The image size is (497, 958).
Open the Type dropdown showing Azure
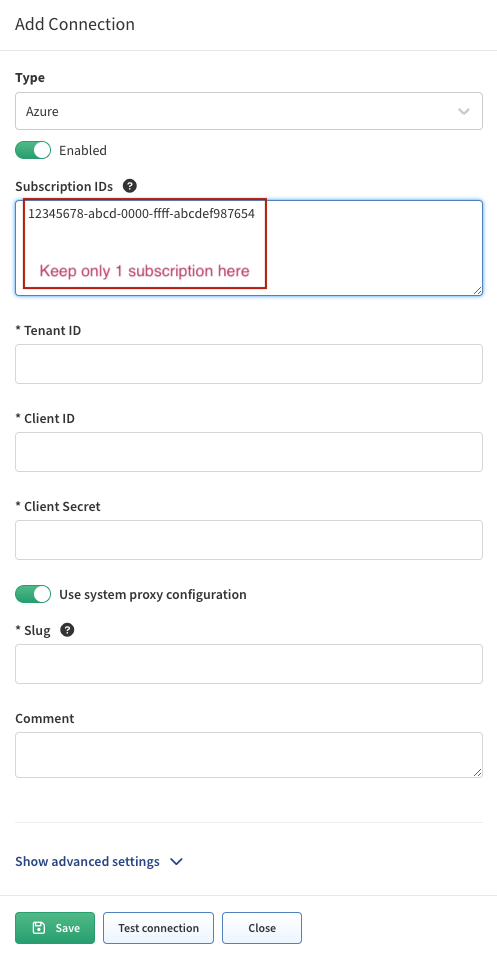coord(249,111)
